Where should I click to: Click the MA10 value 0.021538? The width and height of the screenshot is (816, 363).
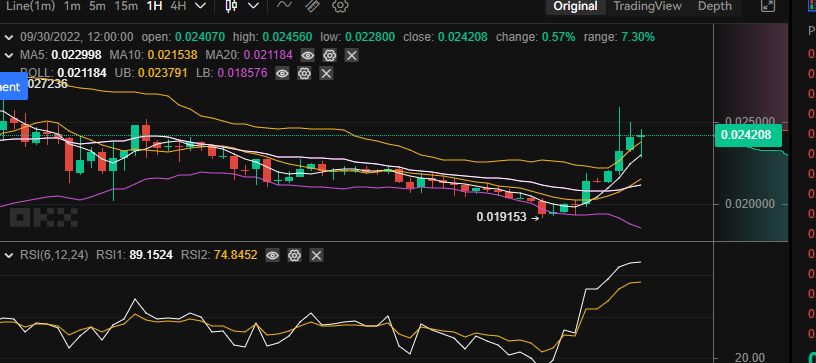[172, 55]
